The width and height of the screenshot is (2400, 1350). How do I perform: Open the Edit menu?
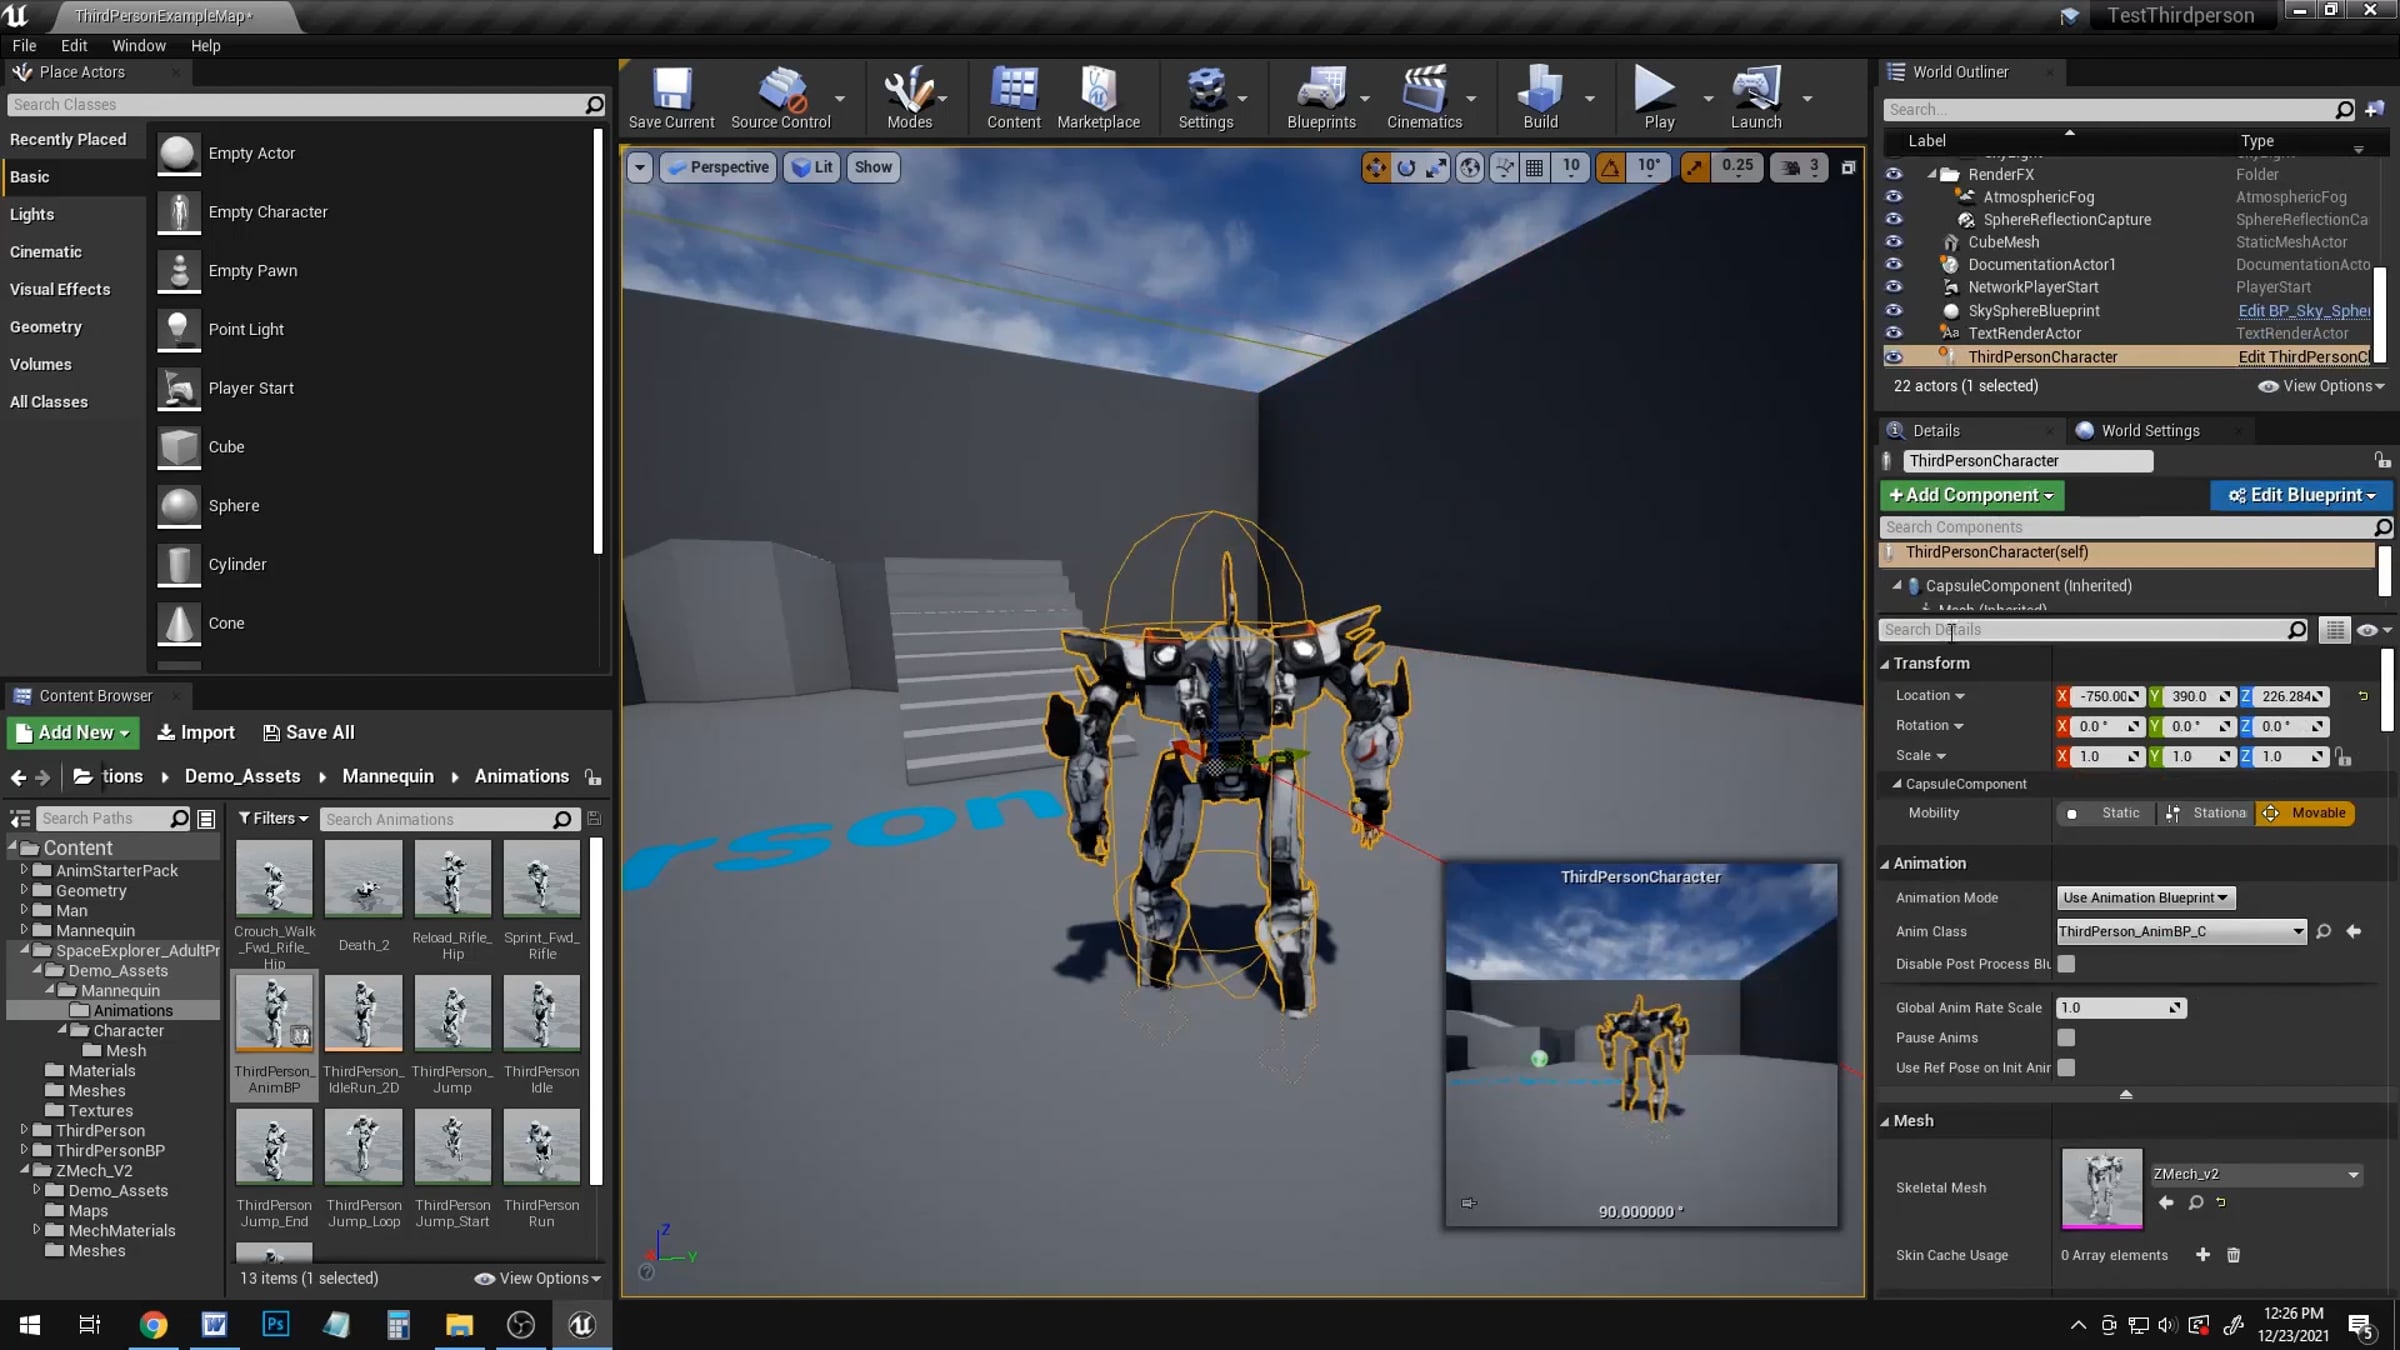(74, 46)
